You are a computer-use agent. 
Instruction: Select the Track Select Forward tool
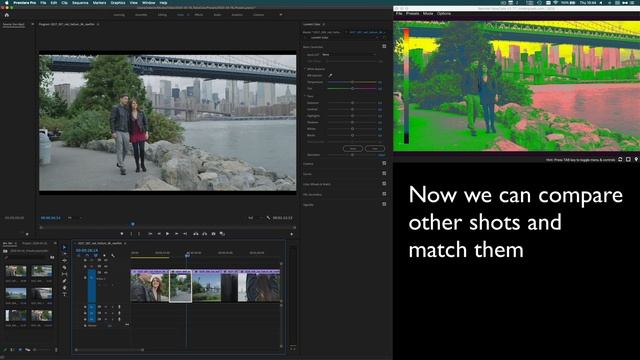pos(64,254)
